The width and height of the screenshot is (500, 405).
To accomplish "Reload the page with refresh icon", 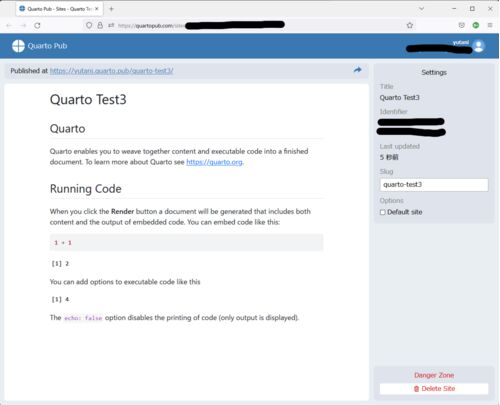I will click(37, 25).
